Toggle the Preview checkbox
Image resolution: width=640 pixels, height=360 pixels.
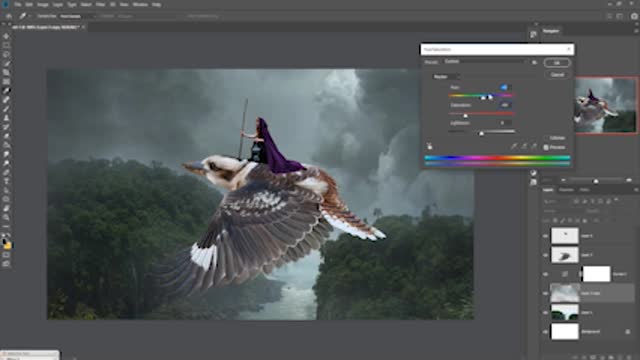coord(546,147)
